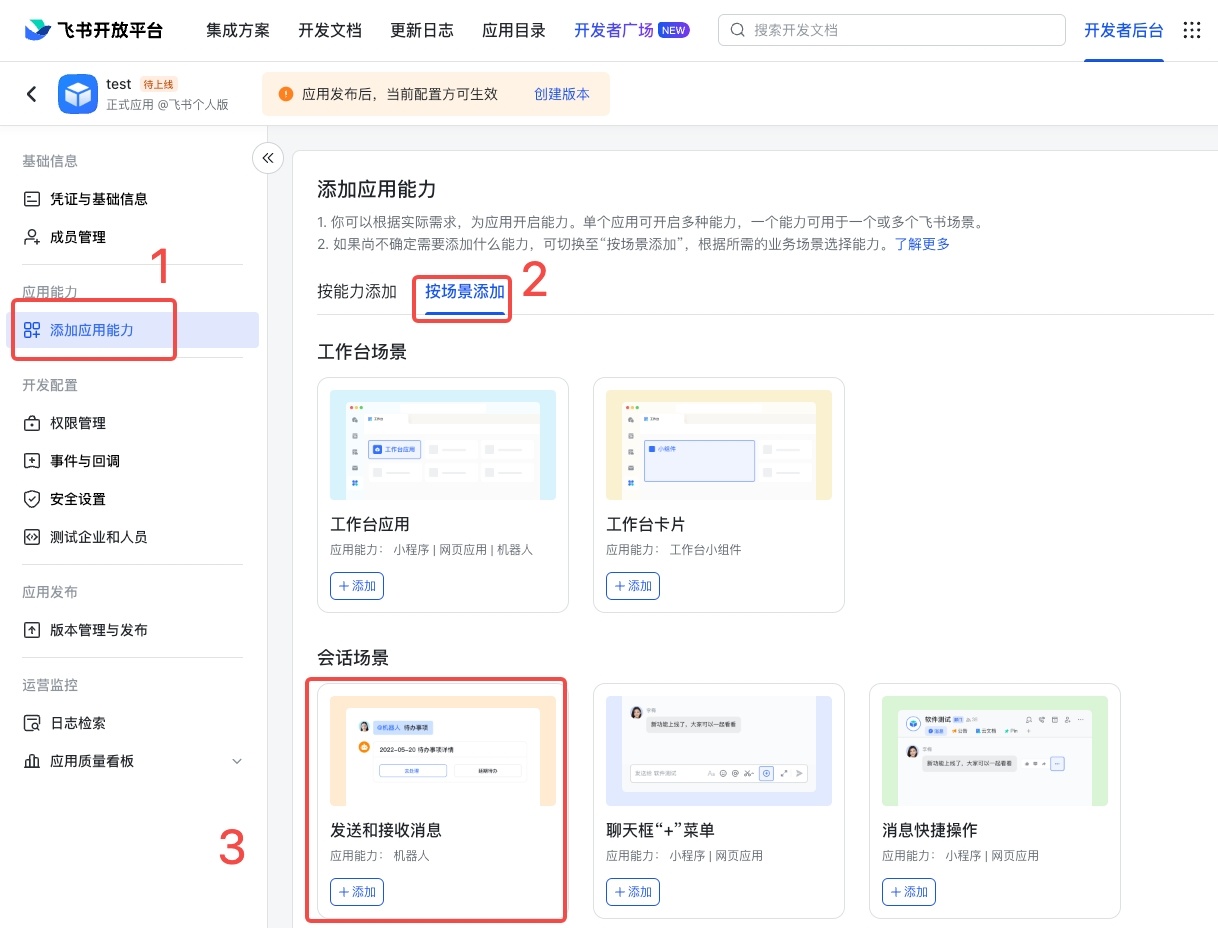Open 凭证与基础信息 in sidebar
1218x928 pixels.
coord(98,199)
